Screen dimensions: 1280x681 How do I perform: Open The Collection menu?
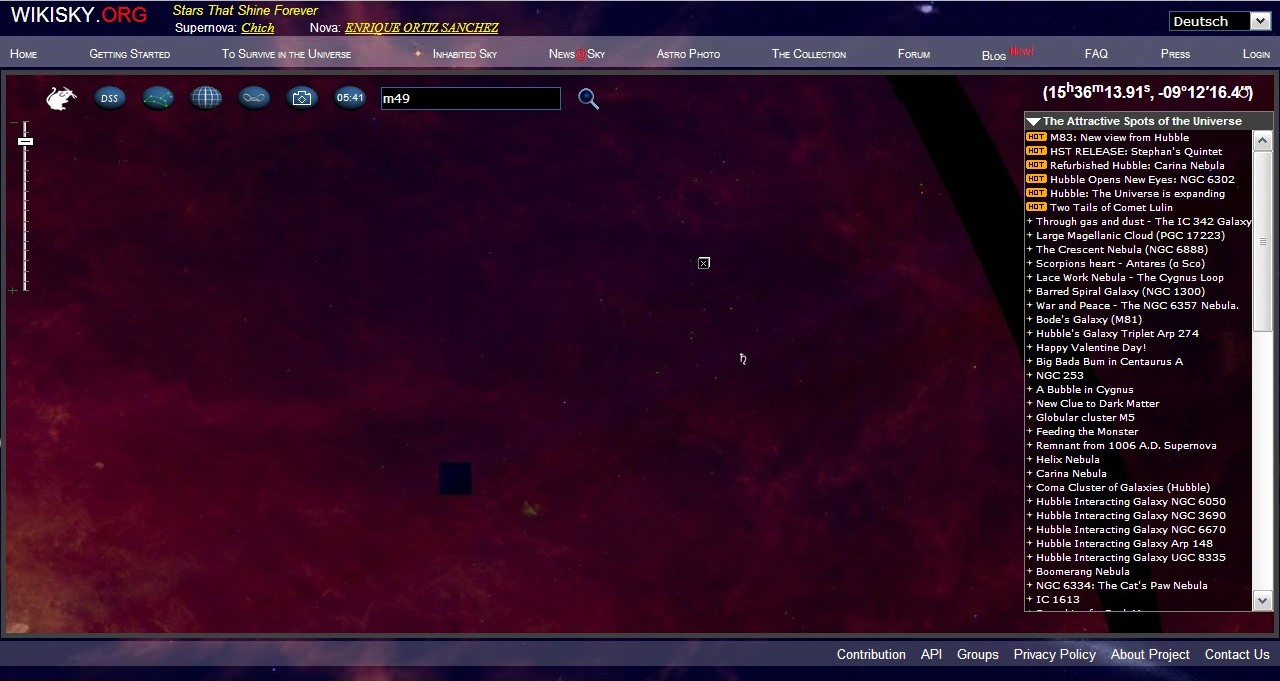[x=809, y=54]
